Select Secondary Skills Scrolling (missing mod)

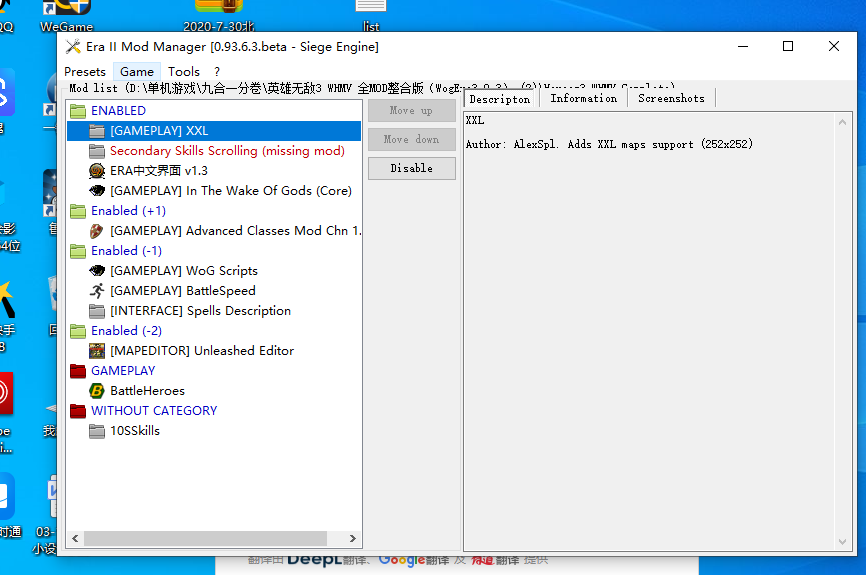[227, 151]
